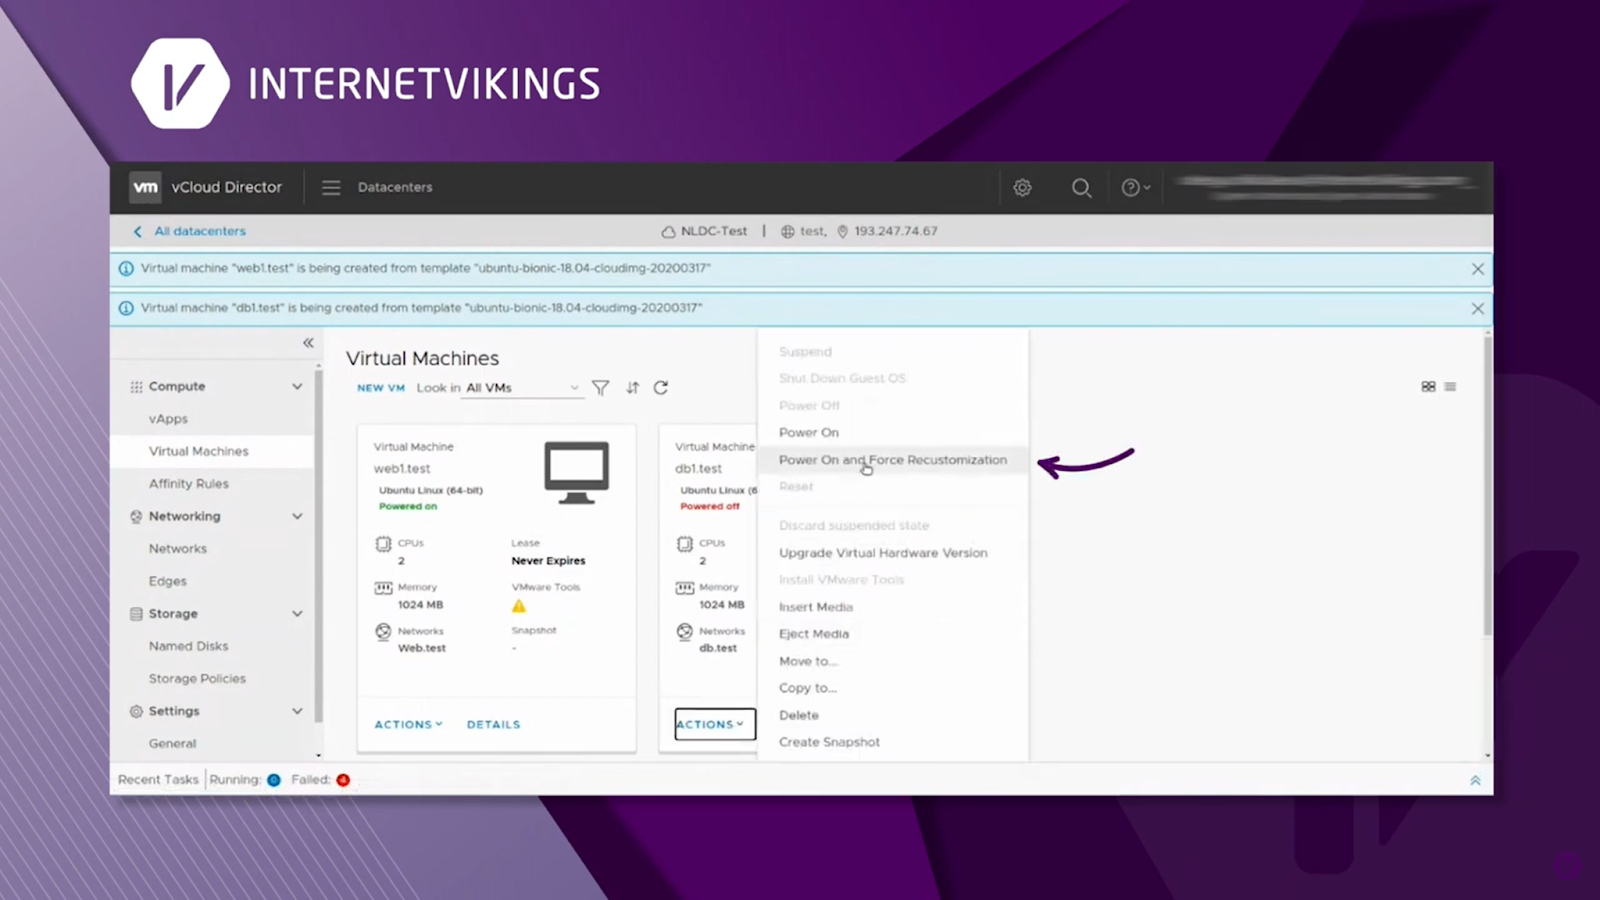The height and width of the screenshot is (900, 1600).
Task: Open DETAILS for web1.test
Action: (494, 724)
